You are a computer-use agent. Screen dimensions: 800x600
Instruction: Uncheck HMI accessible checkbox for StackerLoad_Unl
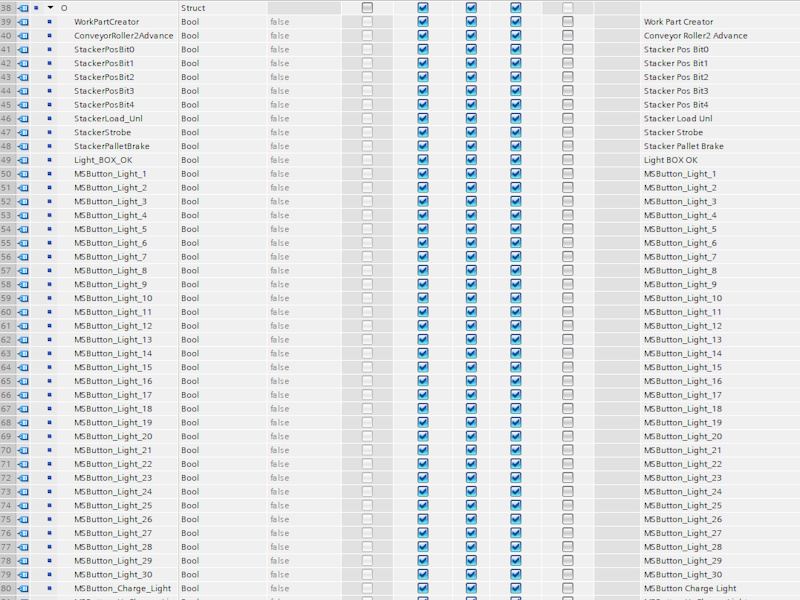pos(422,118)
